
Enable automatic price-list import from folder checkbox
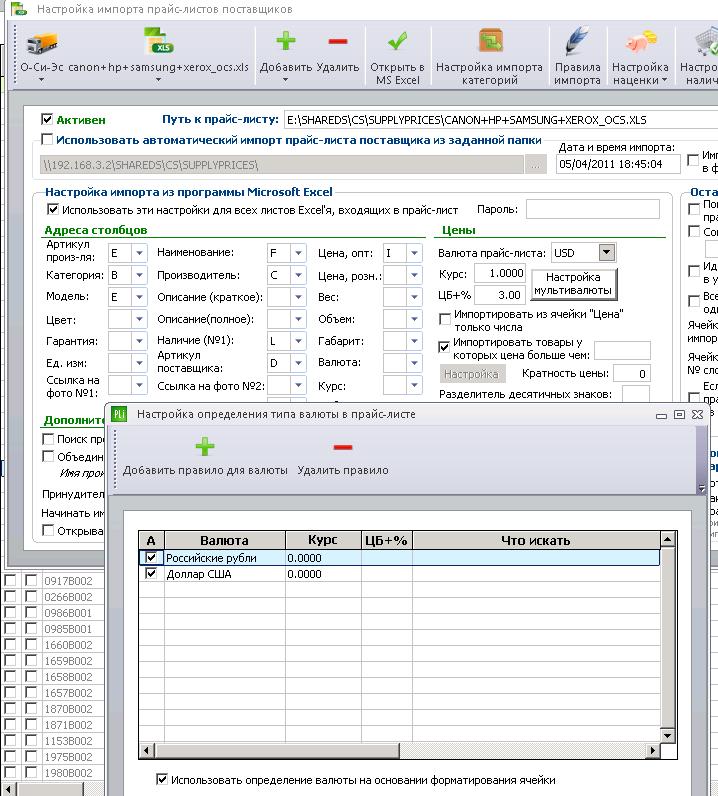(x=47, y=139)
